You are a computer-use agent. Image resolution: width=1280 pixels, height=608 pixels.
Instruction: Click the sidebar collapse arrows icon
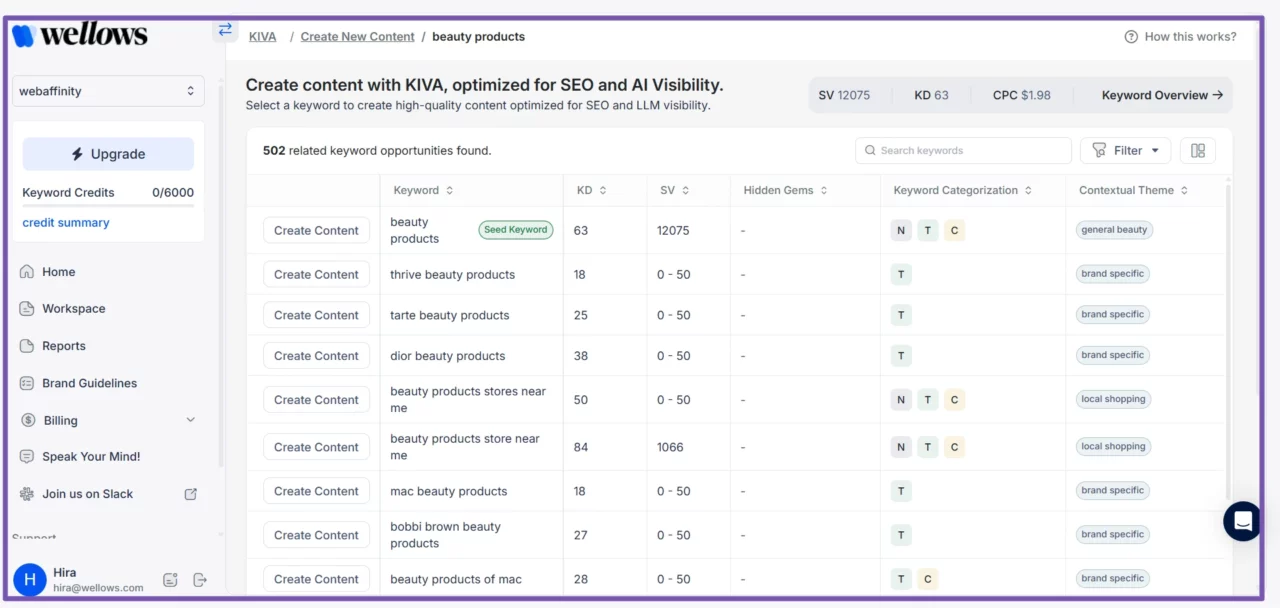click(x=225, y=30)
